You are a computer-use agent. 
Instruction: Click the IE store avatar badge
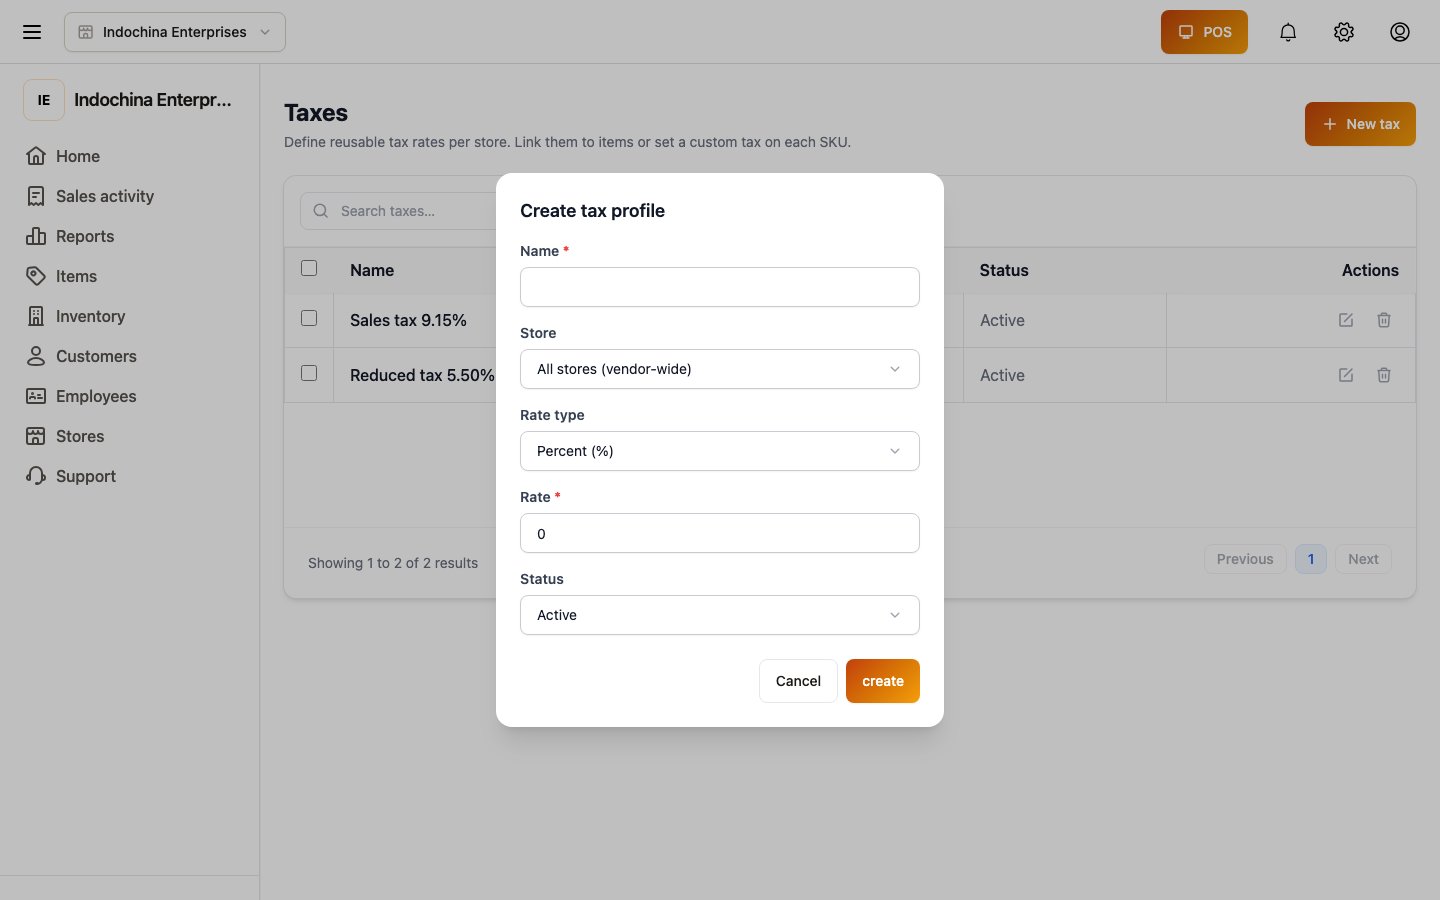click(44, 100)
